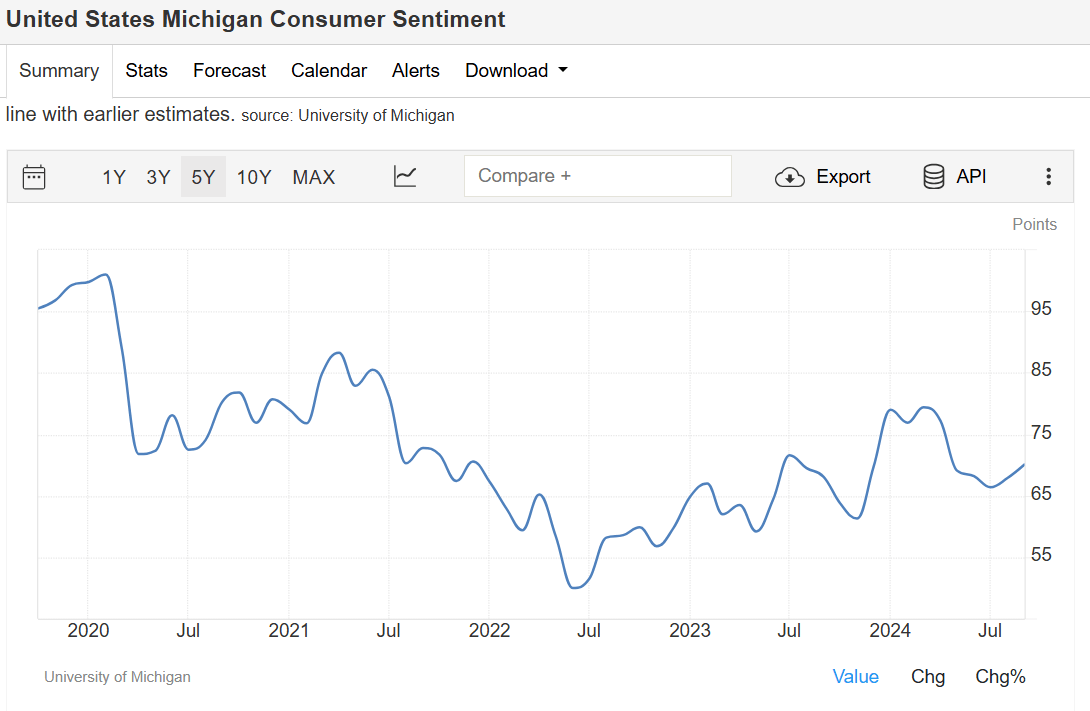Switch to the Stats tab
The height and width of the screenshot is (711, 1090).
(x=146, y=71)
